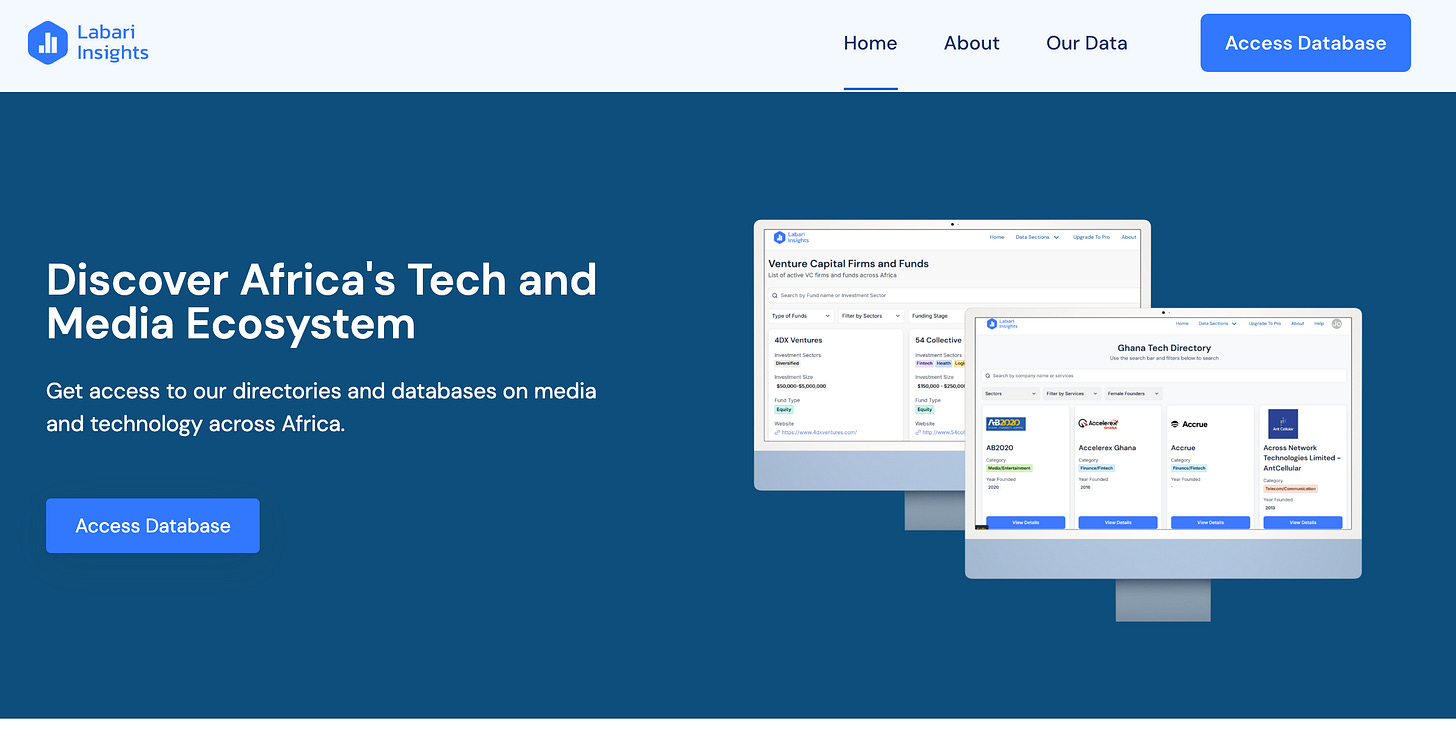
Task: Click View Details on the Accrue card
Action: coord(1210,522)
